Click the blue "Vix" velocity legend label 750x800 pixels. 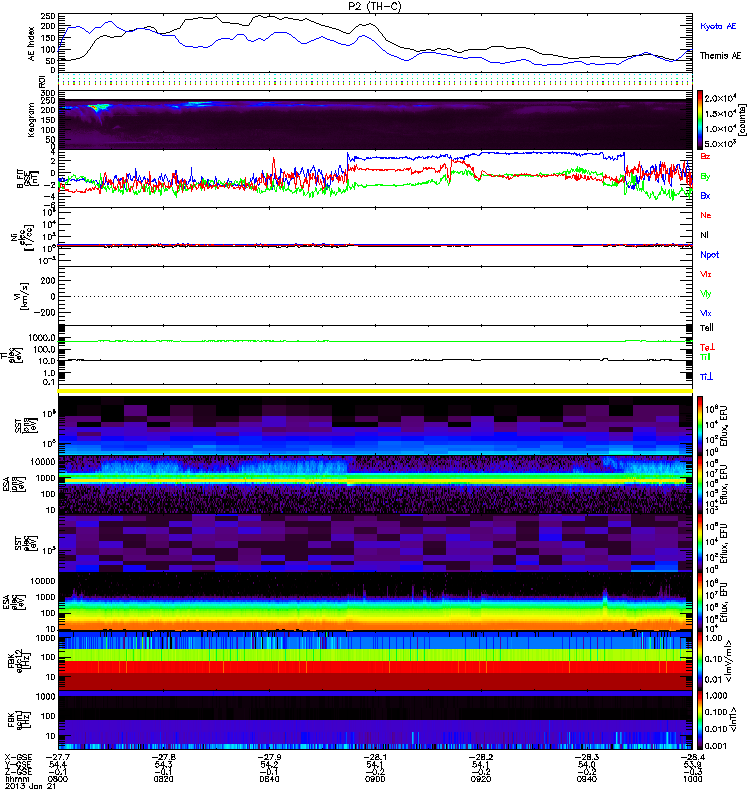click(x=706, y=313)
